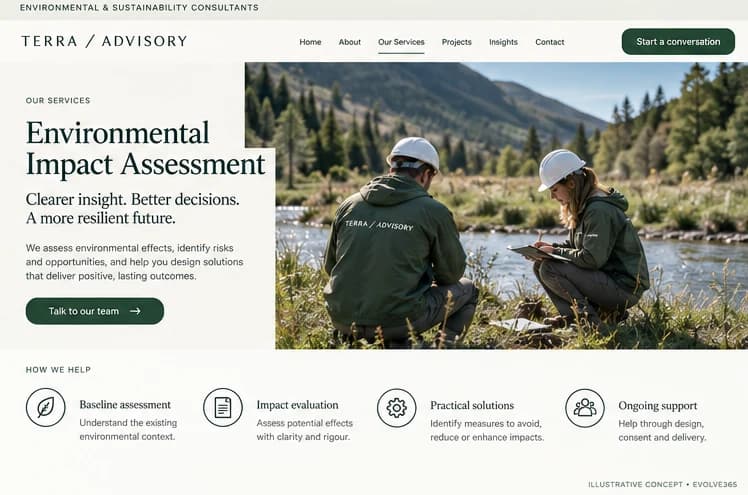Click 'Assess potential effects with clarity' text

tap(304, 430)
